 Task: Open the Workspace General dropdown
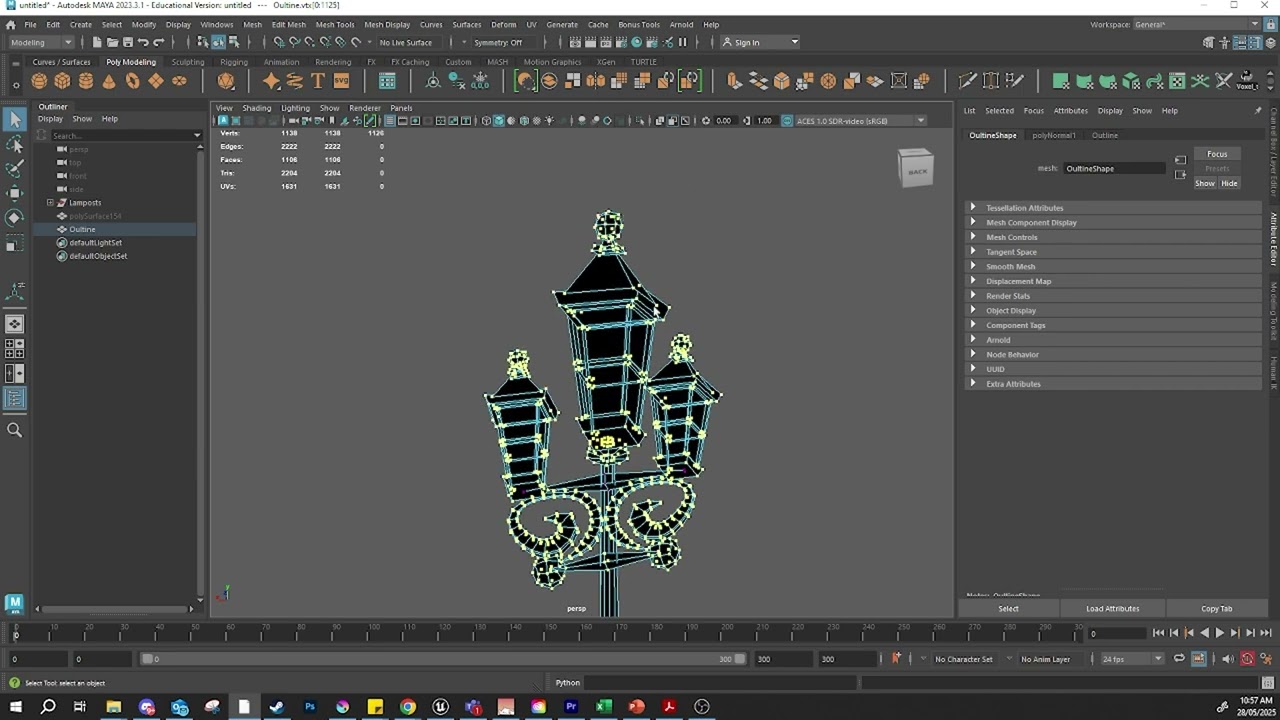tap(1196, 24)
